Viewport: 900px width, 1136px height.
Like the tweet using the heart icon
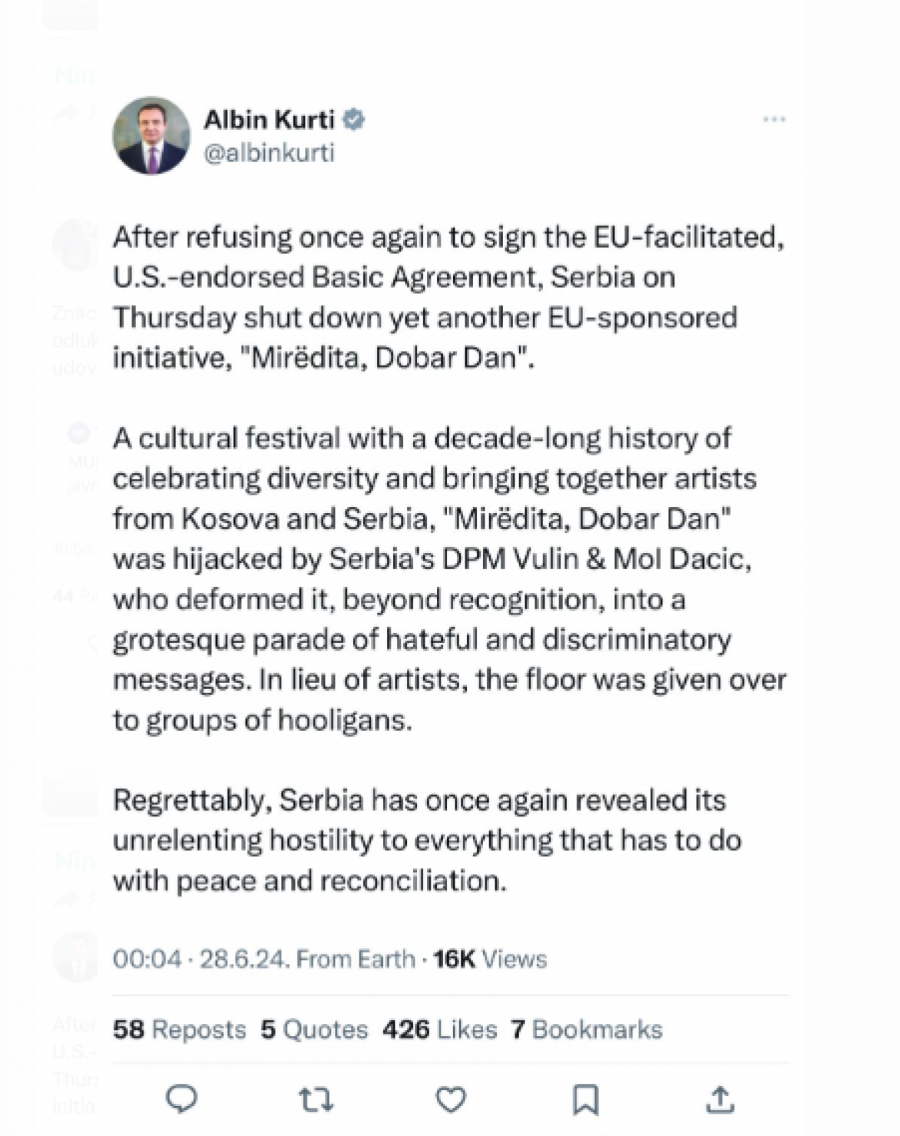[450, 1099]
